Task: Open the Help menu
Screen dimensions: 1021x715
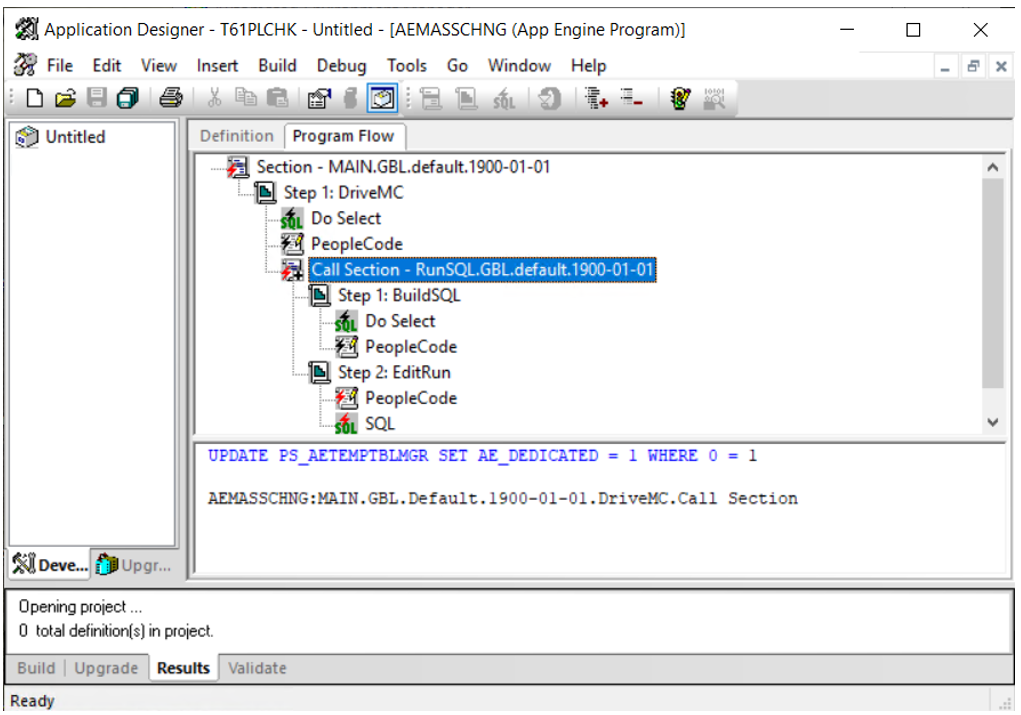Action: click(589, 66)
